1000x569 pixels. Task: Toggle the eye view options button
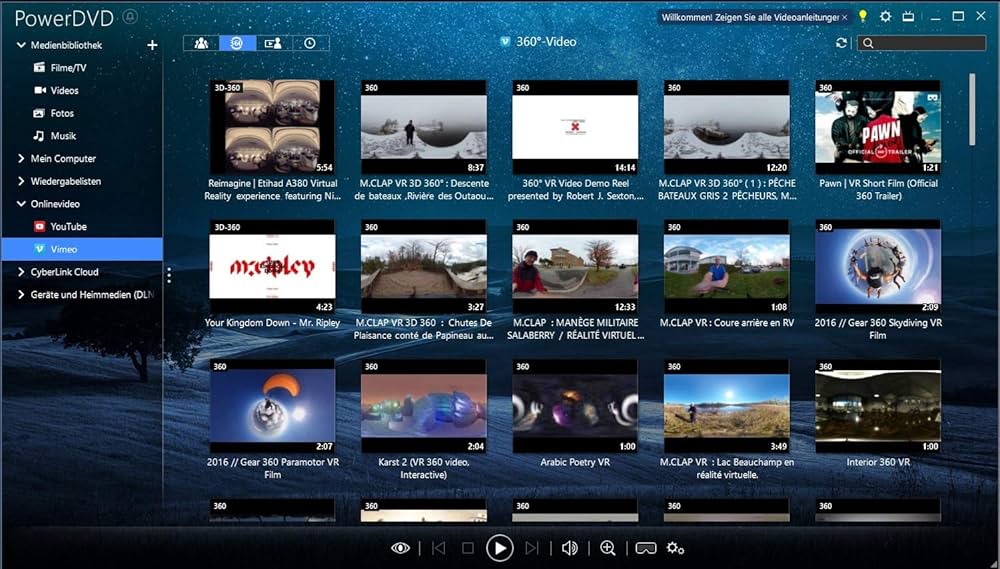[401, 548]
